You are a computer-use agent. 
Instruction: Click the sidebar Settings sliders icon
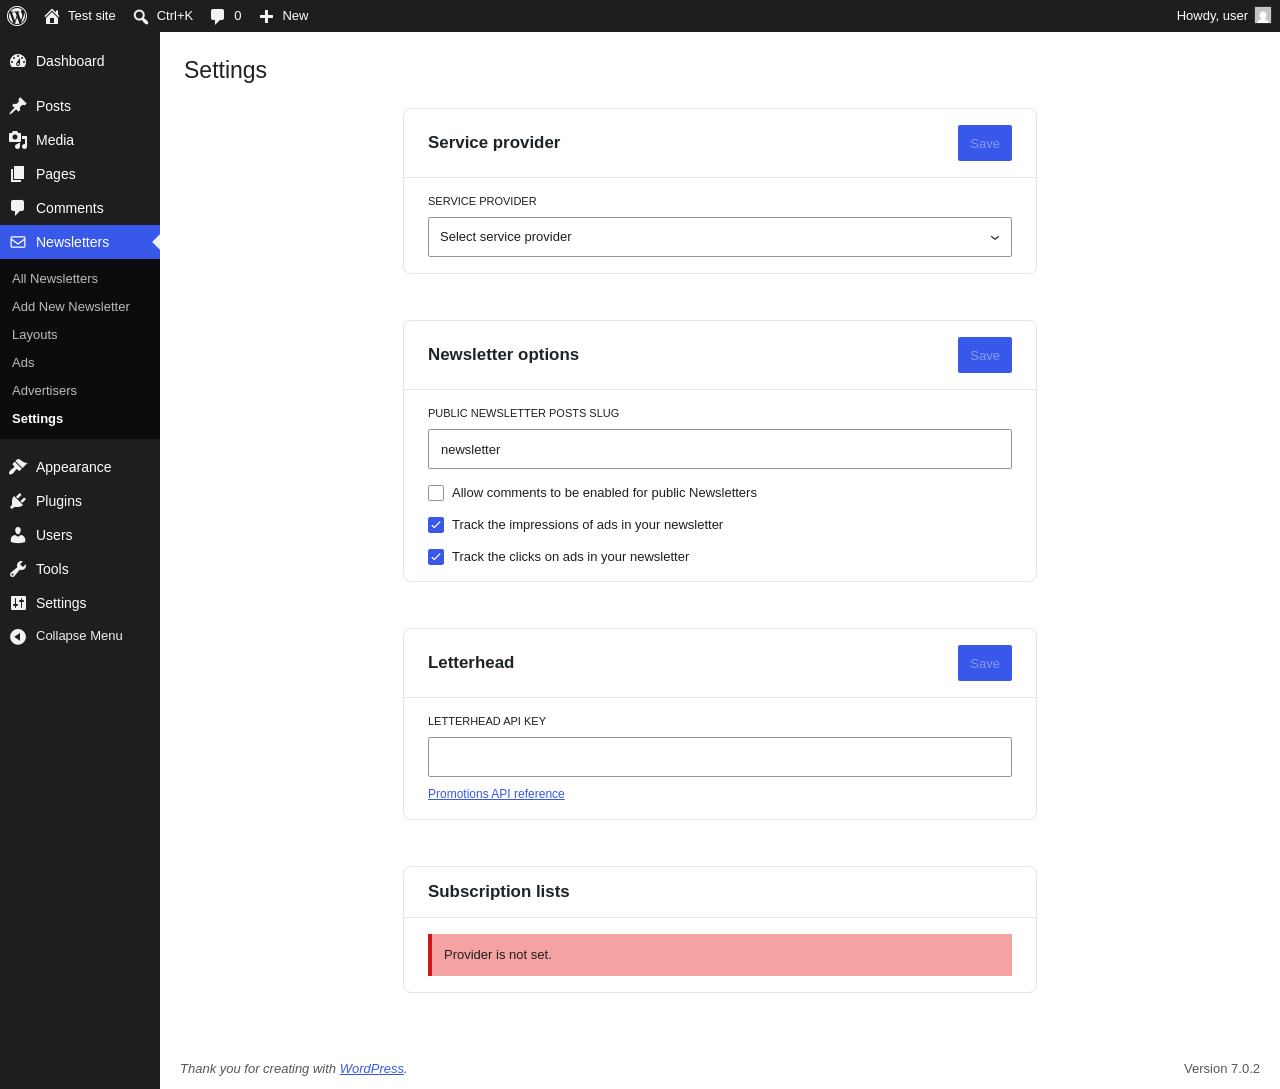pyautogui.click(x=18, y=603)
